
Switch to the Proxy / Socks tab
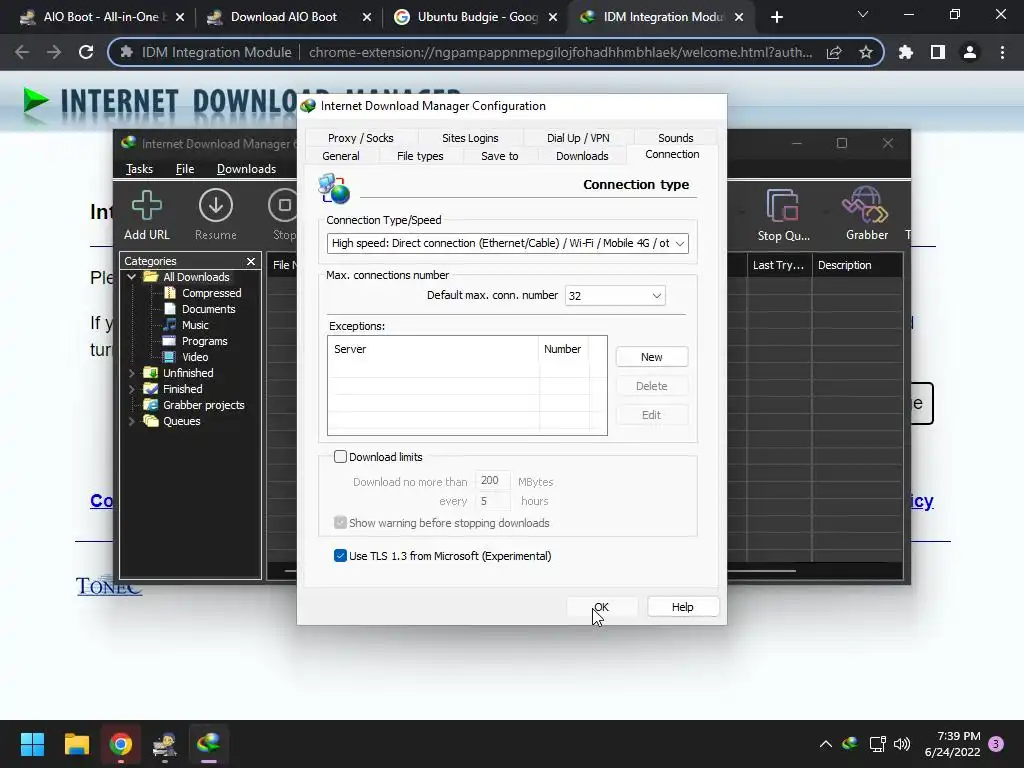point(360,138)
